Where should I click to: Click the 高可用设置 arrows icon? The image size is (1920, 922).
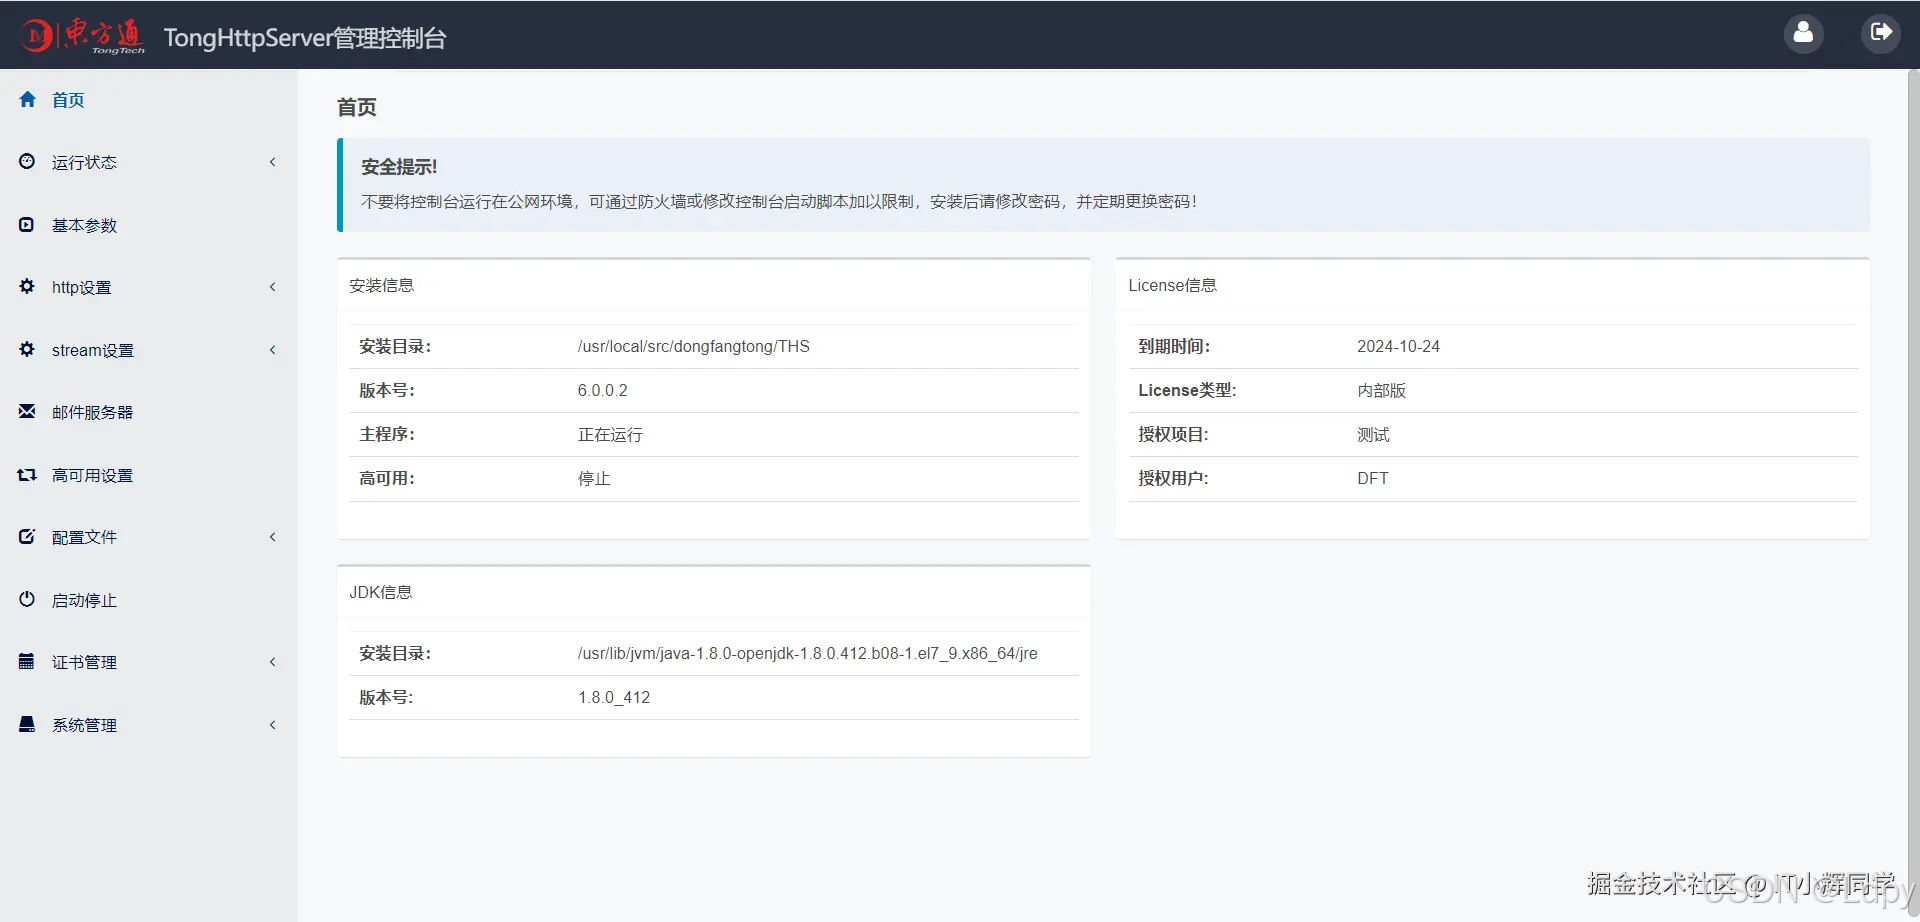pyautogui.click(x=27, y=474)
